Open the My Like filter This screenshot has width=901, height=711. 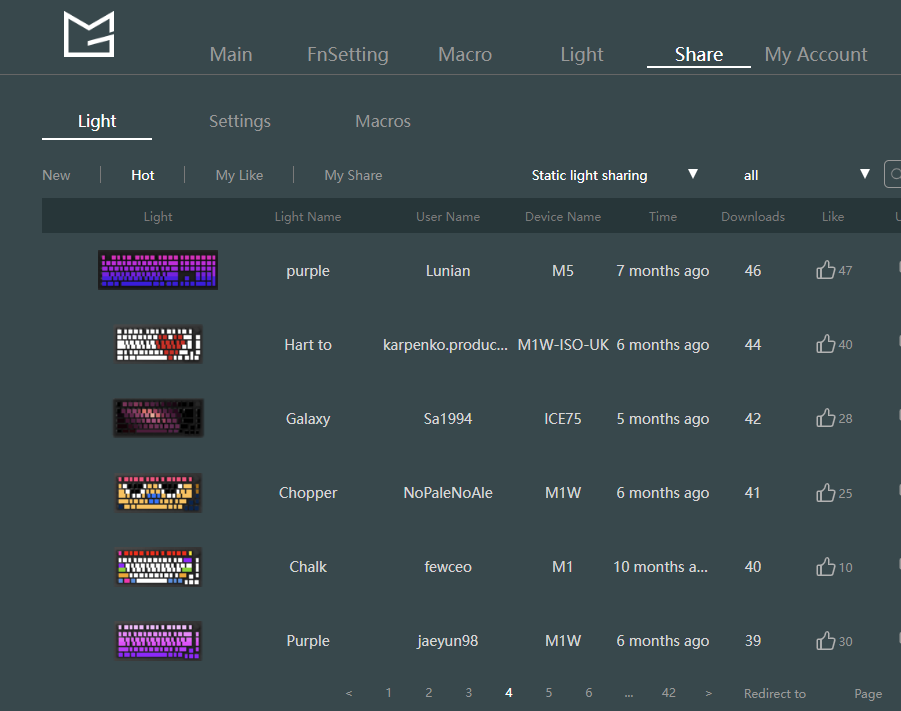tap(239, 175)
